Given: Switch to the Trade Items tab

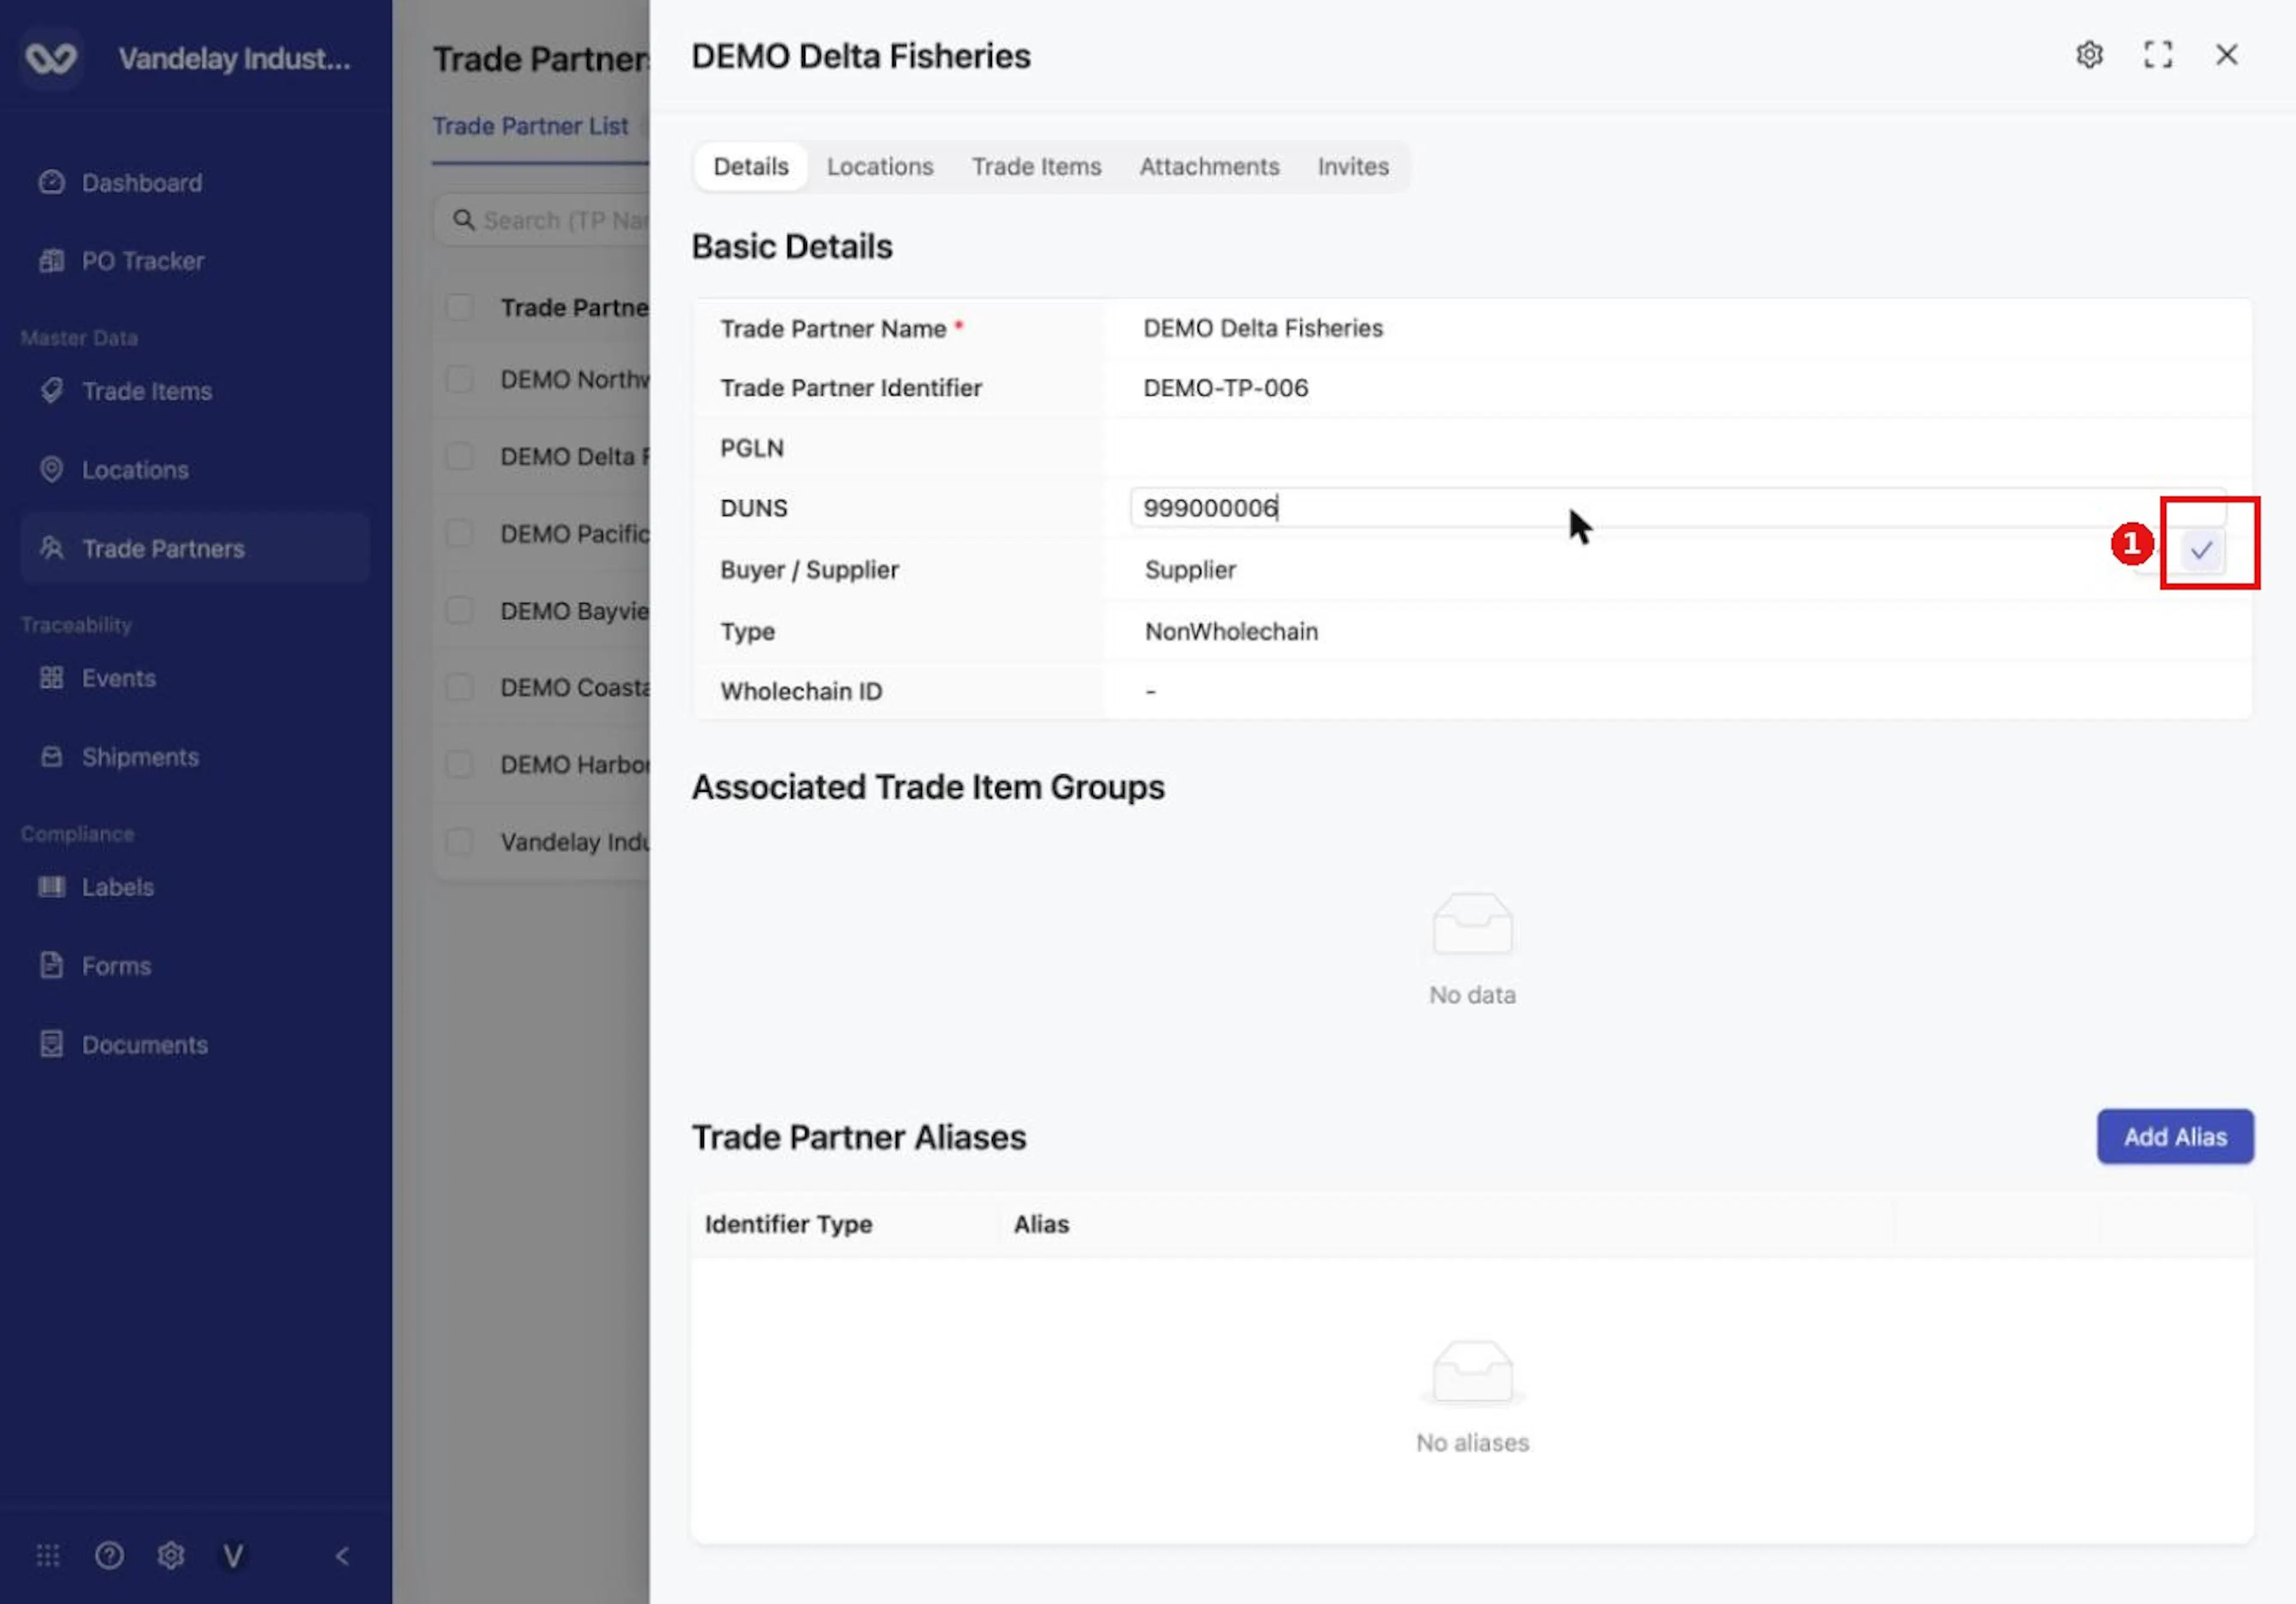Looking at the screenshot, I should pyautogui.click(x=1036, y=166).
